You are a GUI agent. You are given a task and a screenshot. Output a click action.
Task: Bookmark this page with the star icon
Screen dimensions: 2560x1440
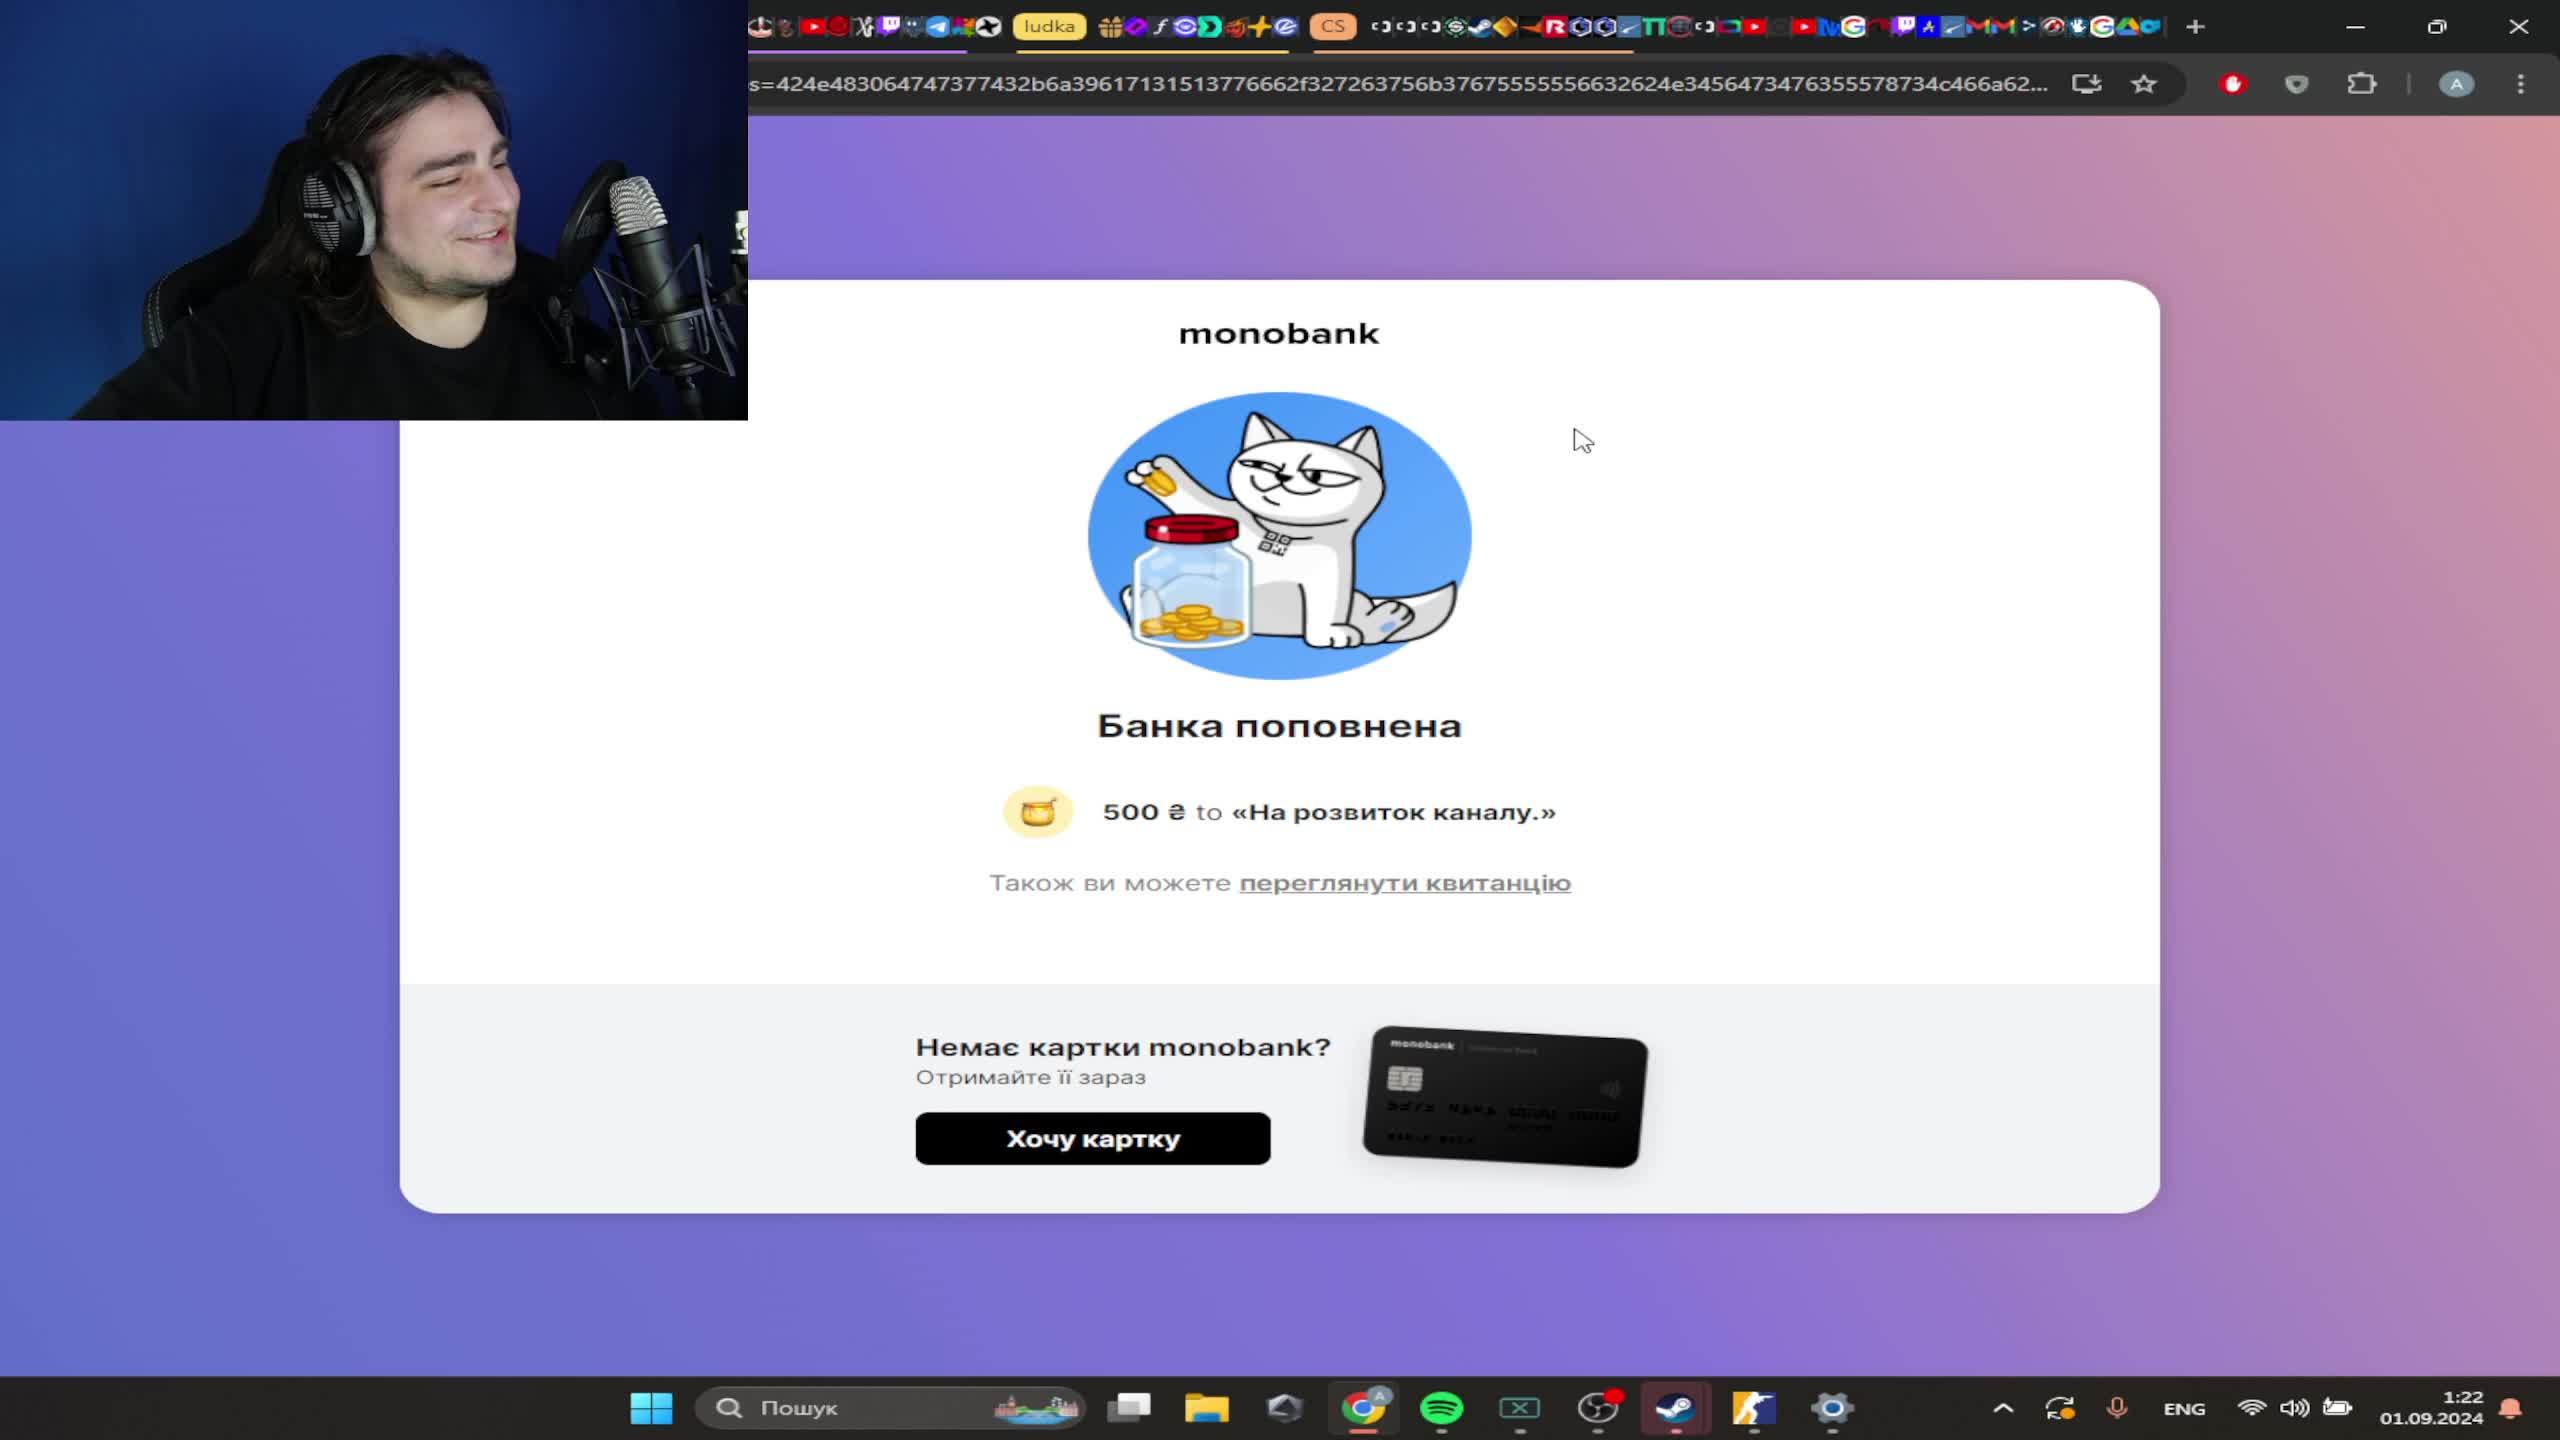coord(2143,84)
